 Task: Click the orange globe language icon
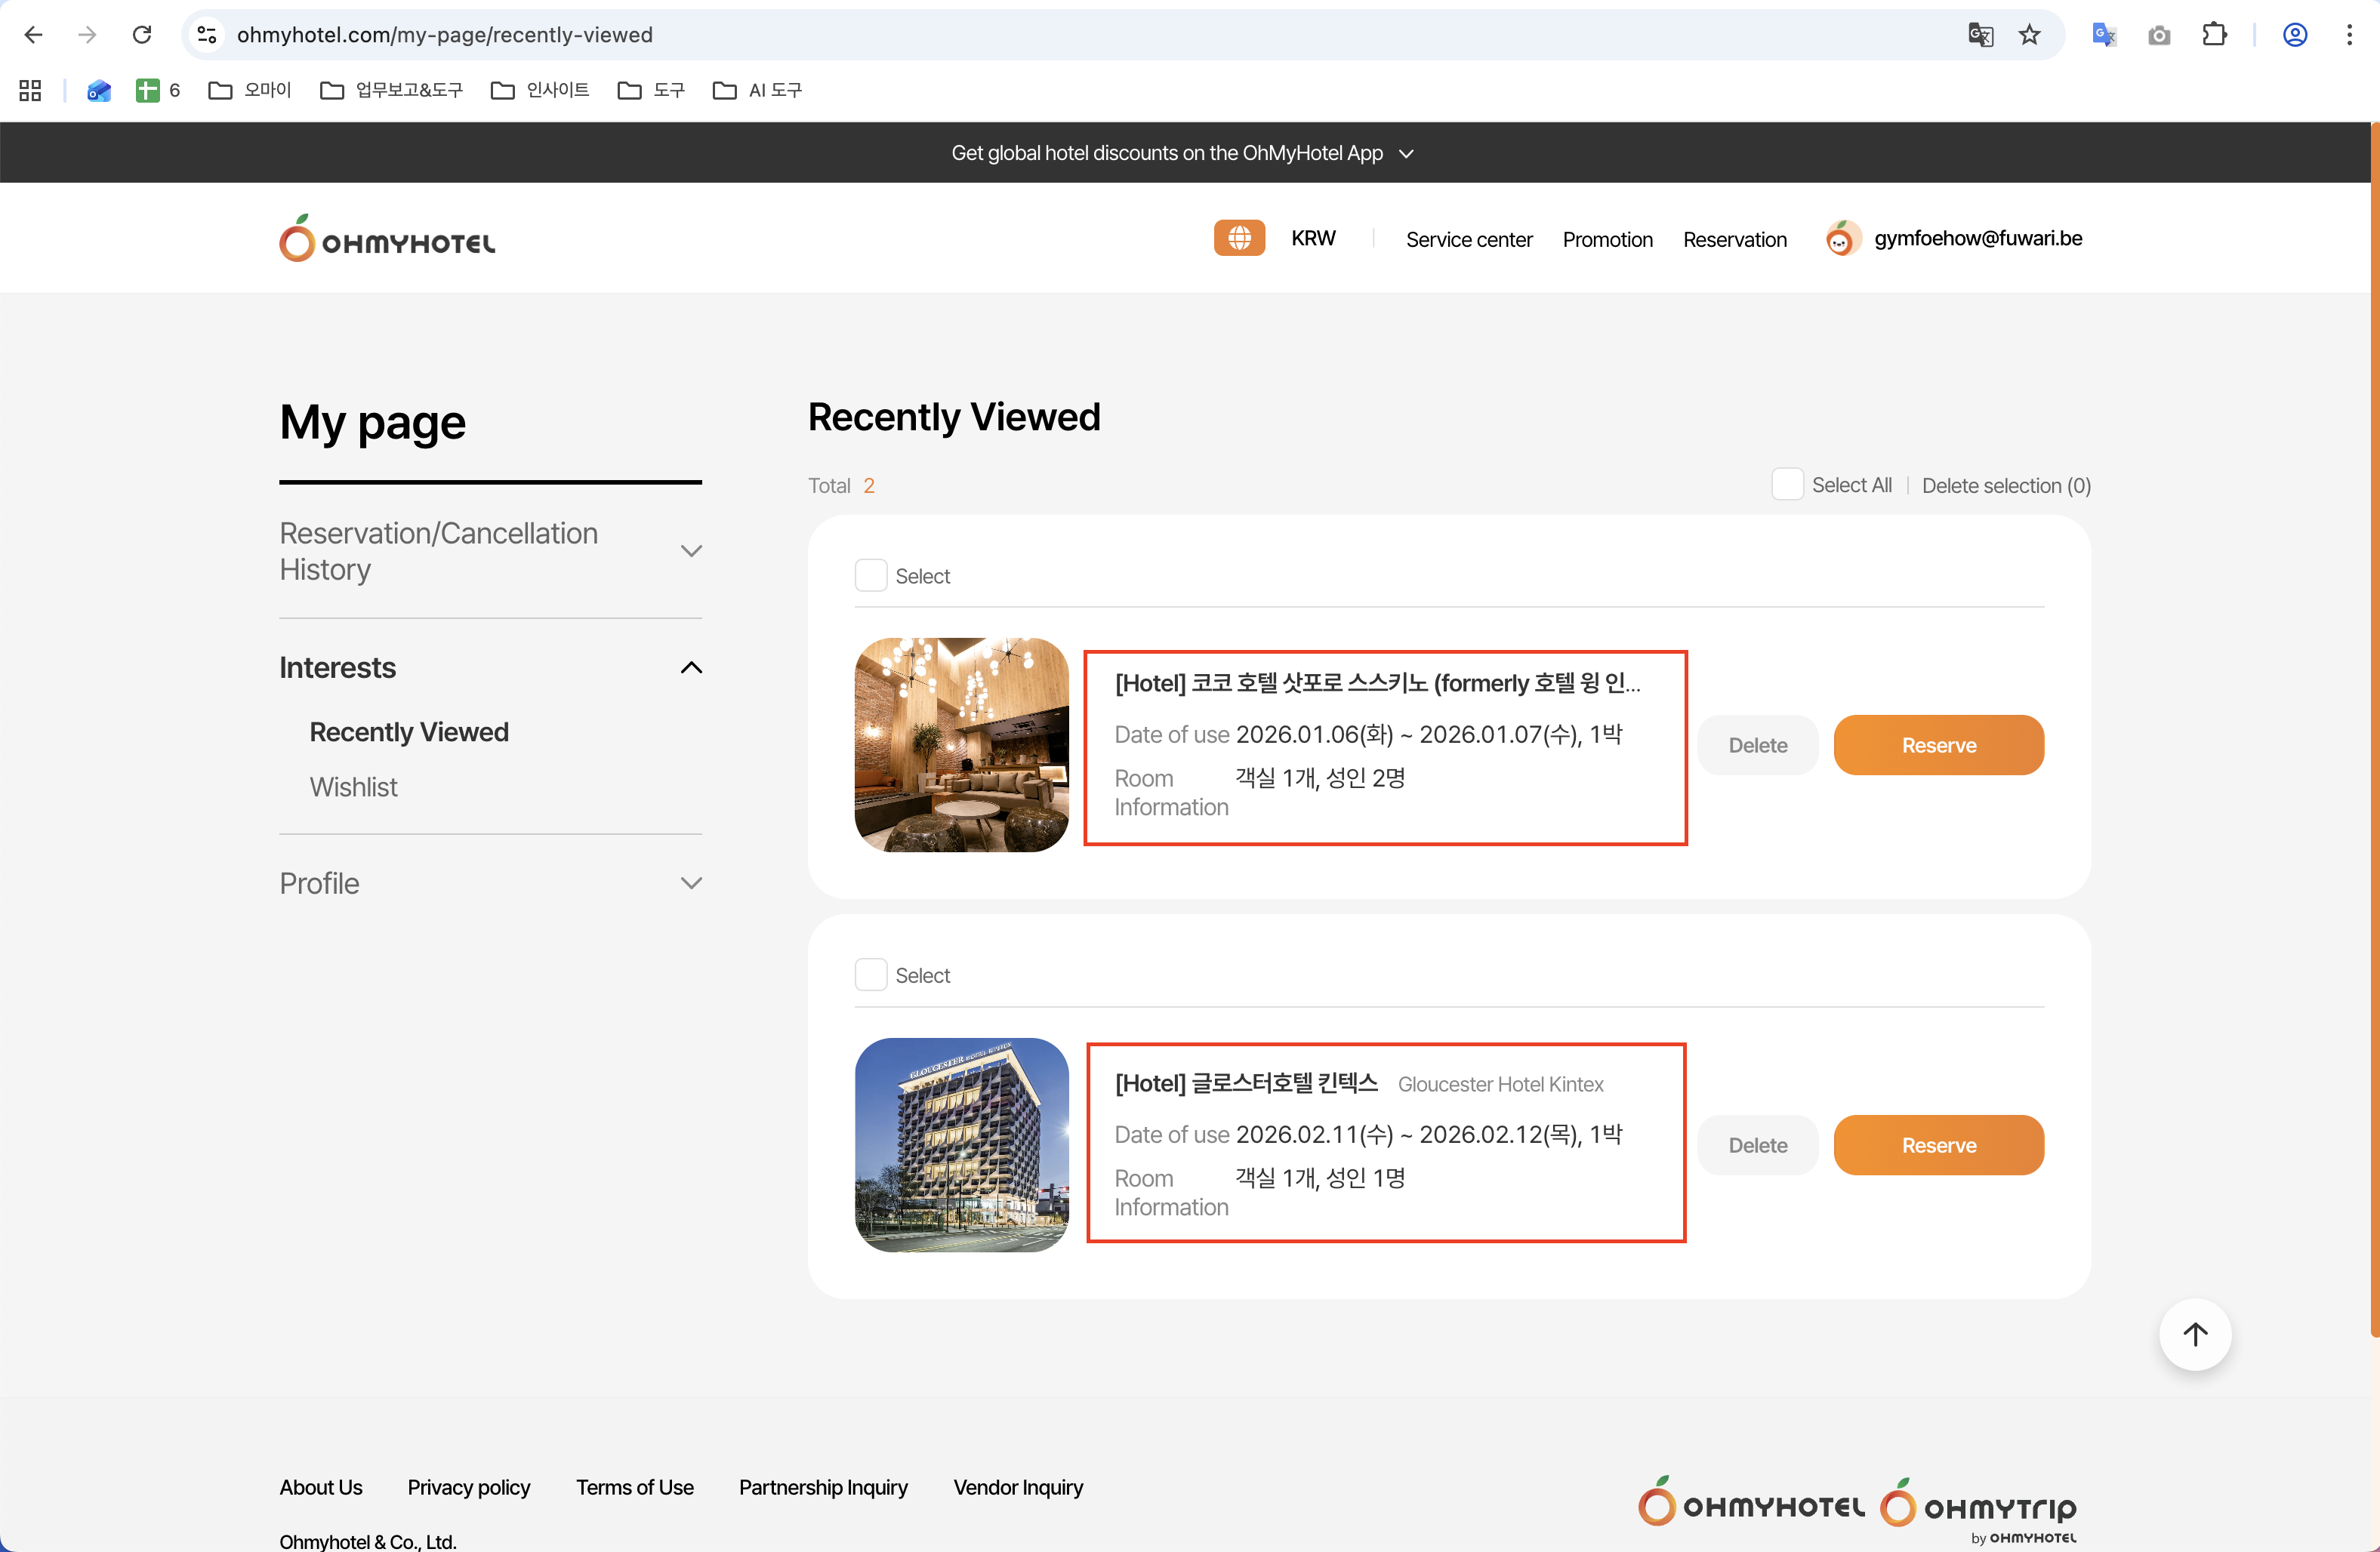point(1238,238)
